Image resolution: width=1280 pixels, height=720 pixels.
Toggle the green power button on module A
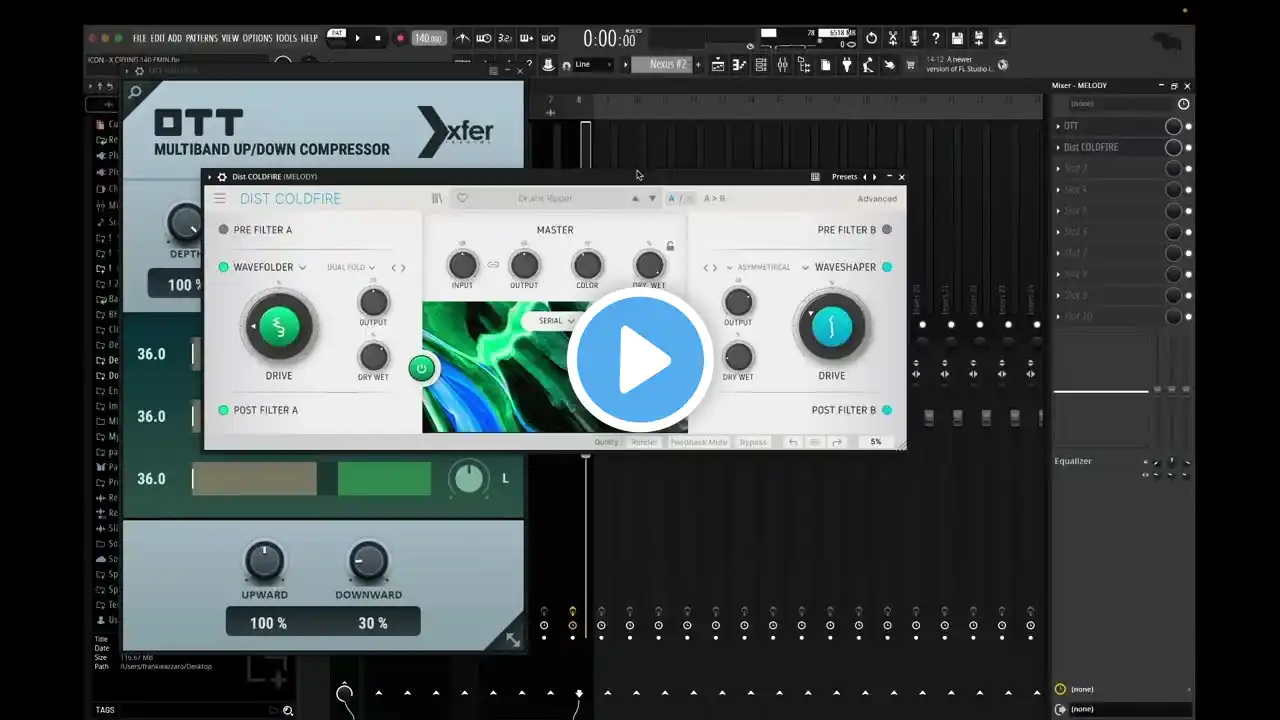[421, 368]
